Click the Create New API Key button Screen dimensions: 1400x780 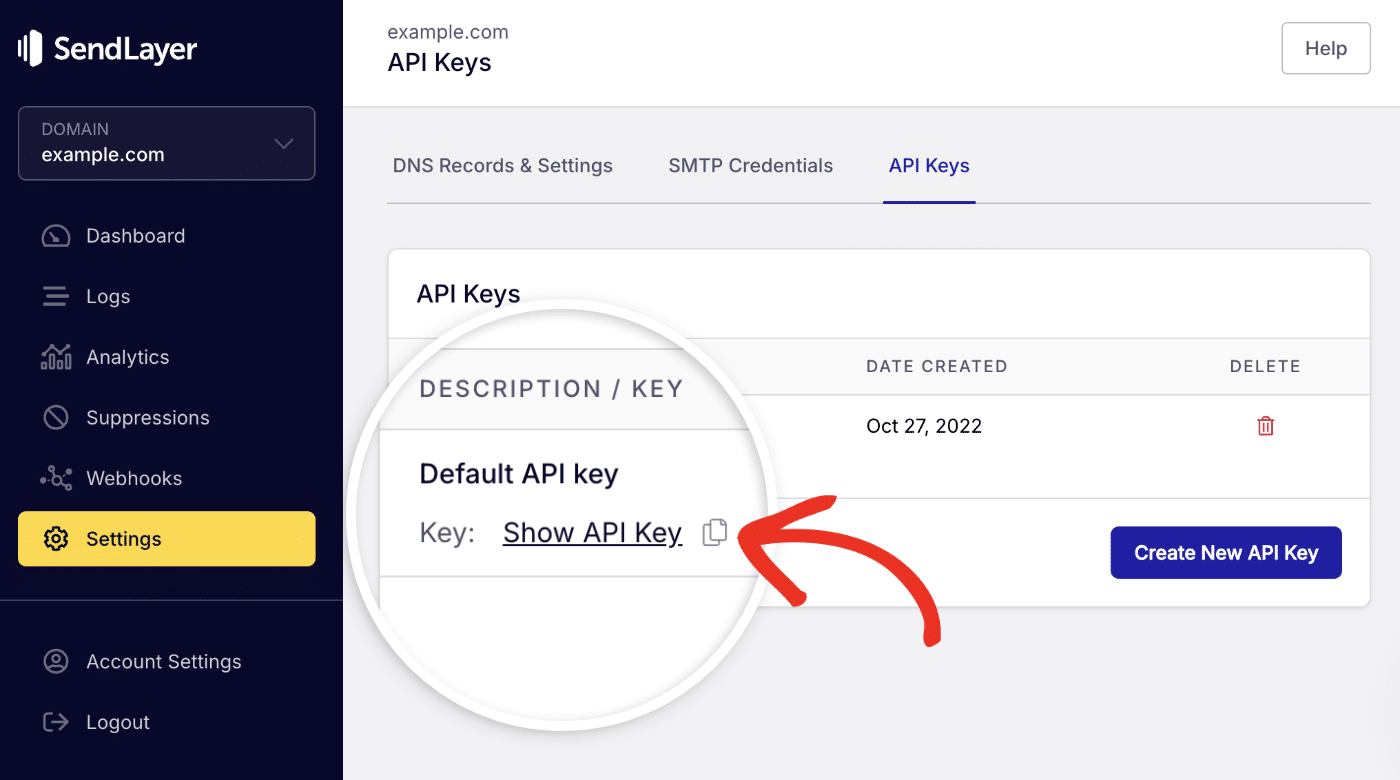tap(1225, 552)
